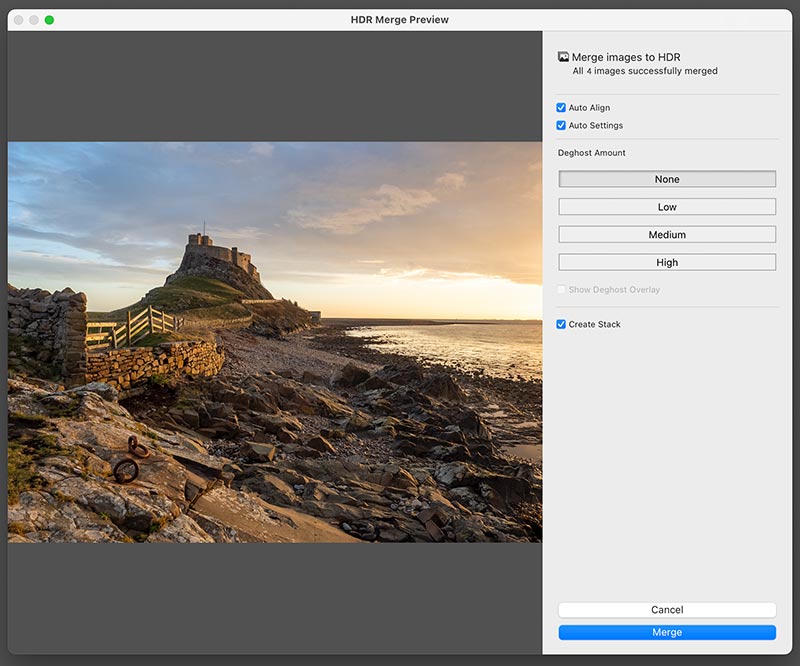Screen dimensions: 800x666
Task: Click the HDR Merge Preview title bar
Action: pos(400,20)
